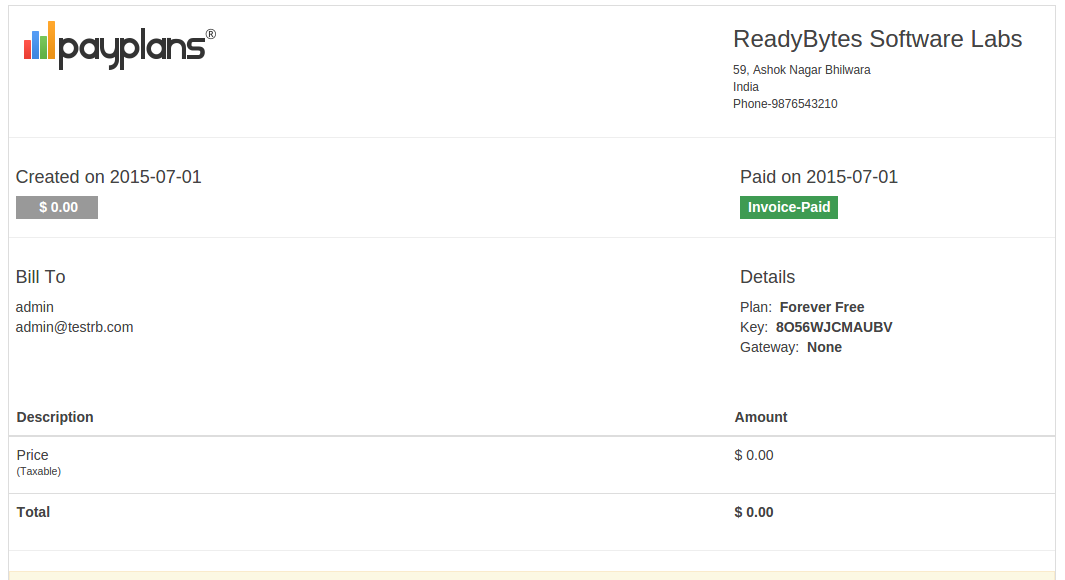
Task: Click the Created on 2015-07-01 heading
Action: (109, 177)
